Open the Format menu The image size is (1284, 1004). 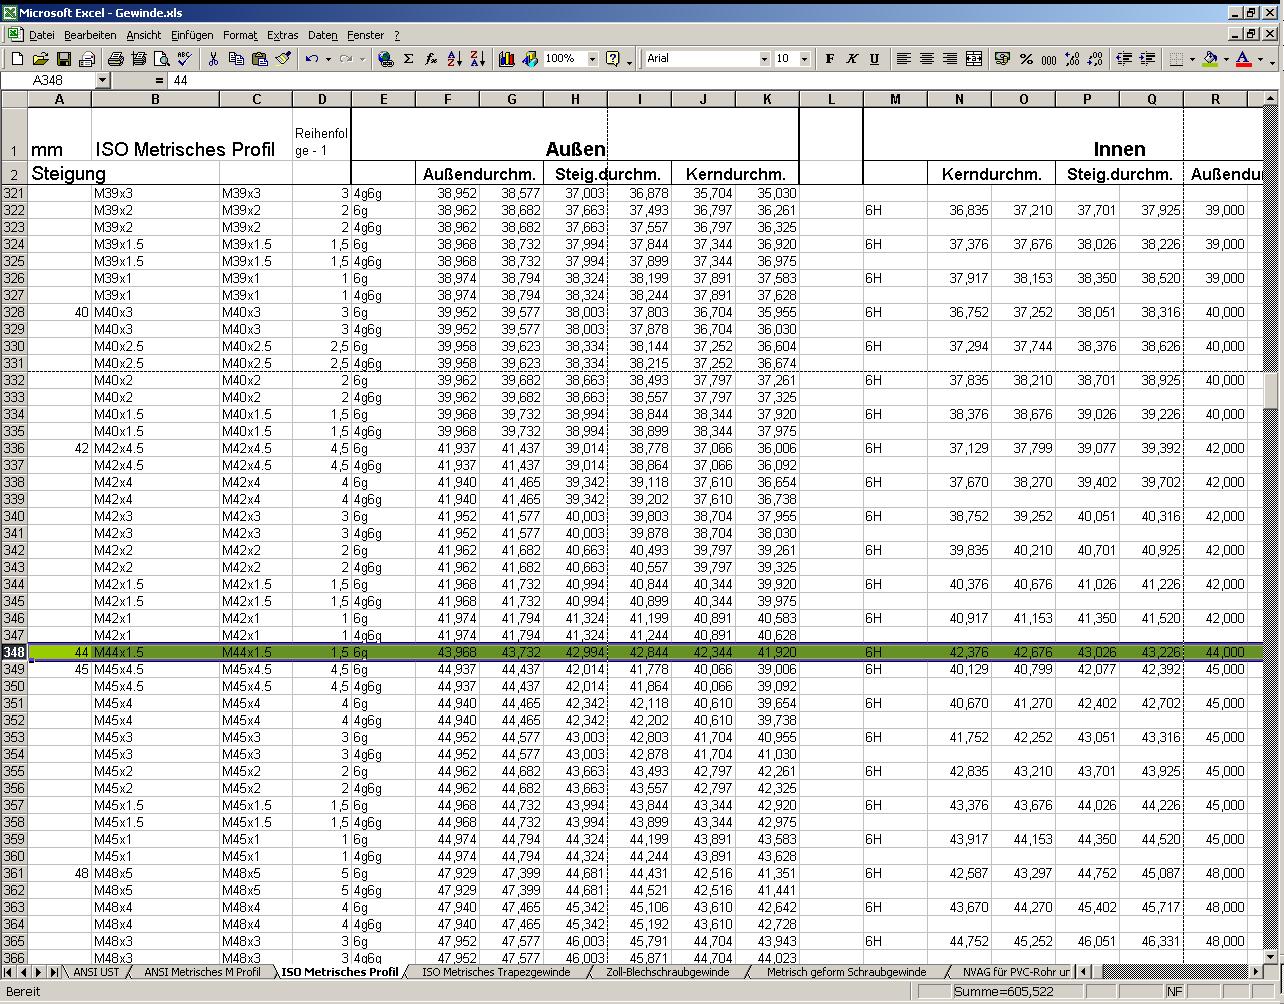240,35
